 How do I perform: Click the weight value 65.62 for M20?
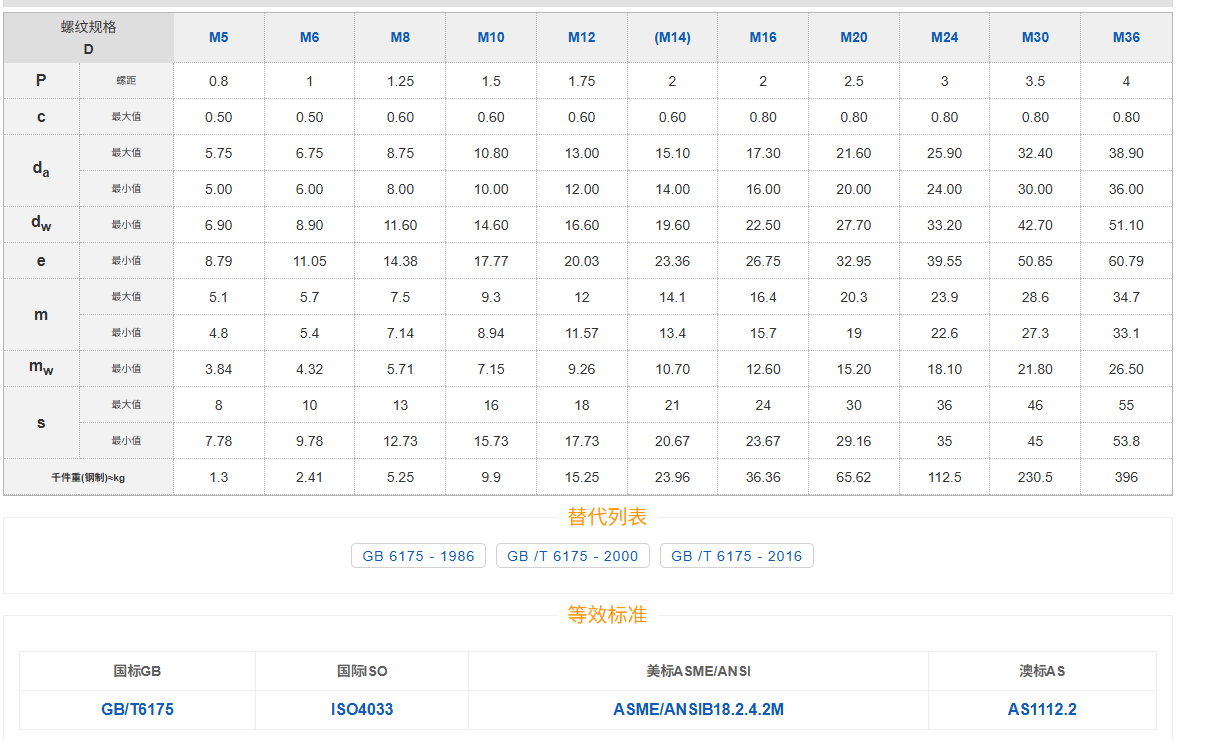click(854, 477)
